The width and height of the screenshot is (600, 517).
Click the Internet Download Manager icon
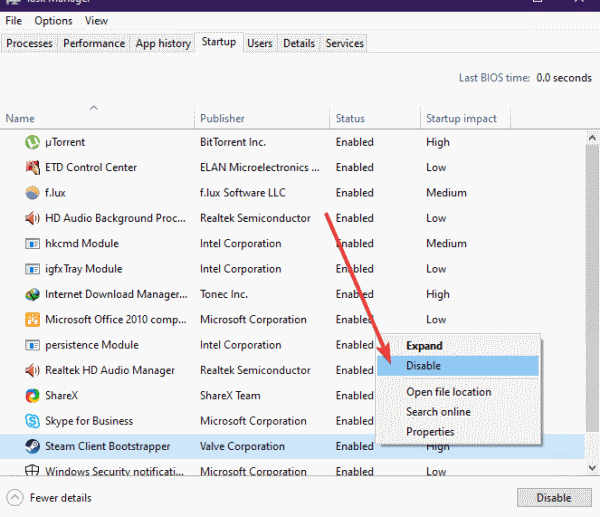point(33,294)
